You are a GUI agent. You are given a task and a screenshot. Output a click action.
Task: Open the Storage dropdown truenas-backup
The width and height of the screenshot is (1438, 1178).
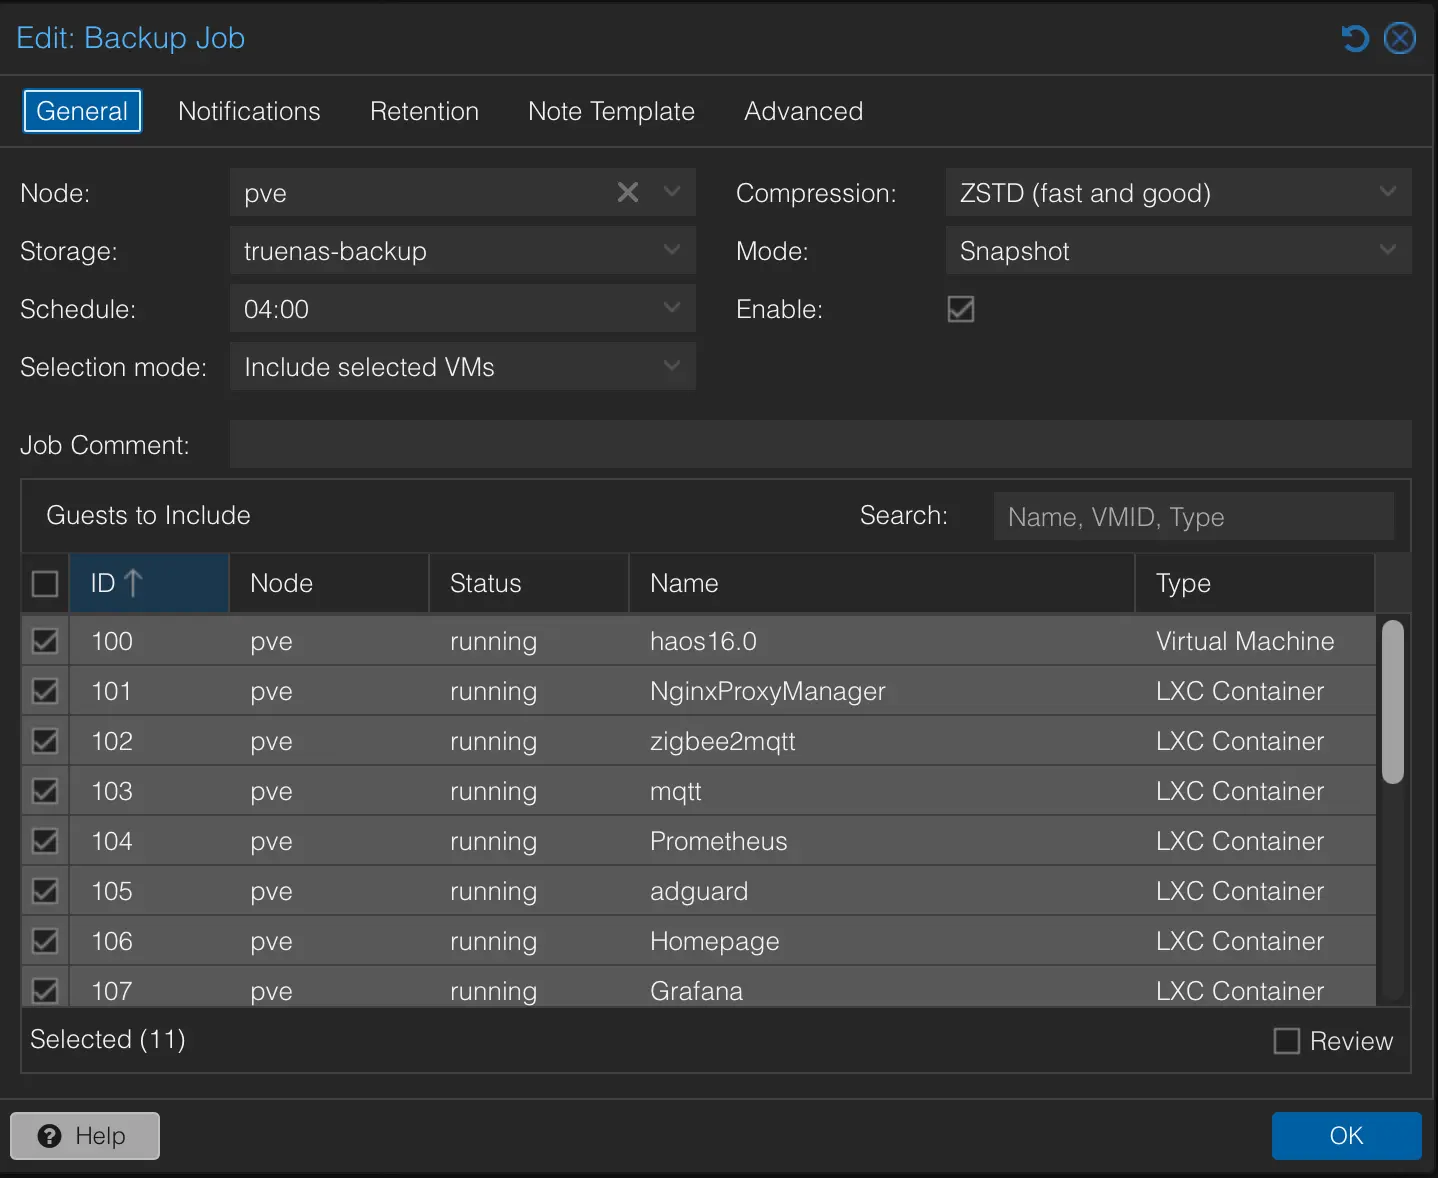coord(462,250)
